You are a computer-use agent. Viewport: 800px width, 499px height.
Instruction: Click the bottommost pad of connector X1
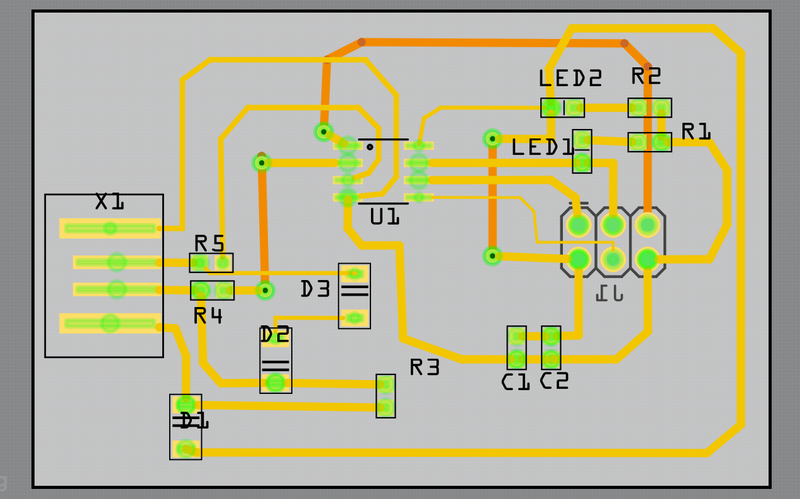click(110, 323)
